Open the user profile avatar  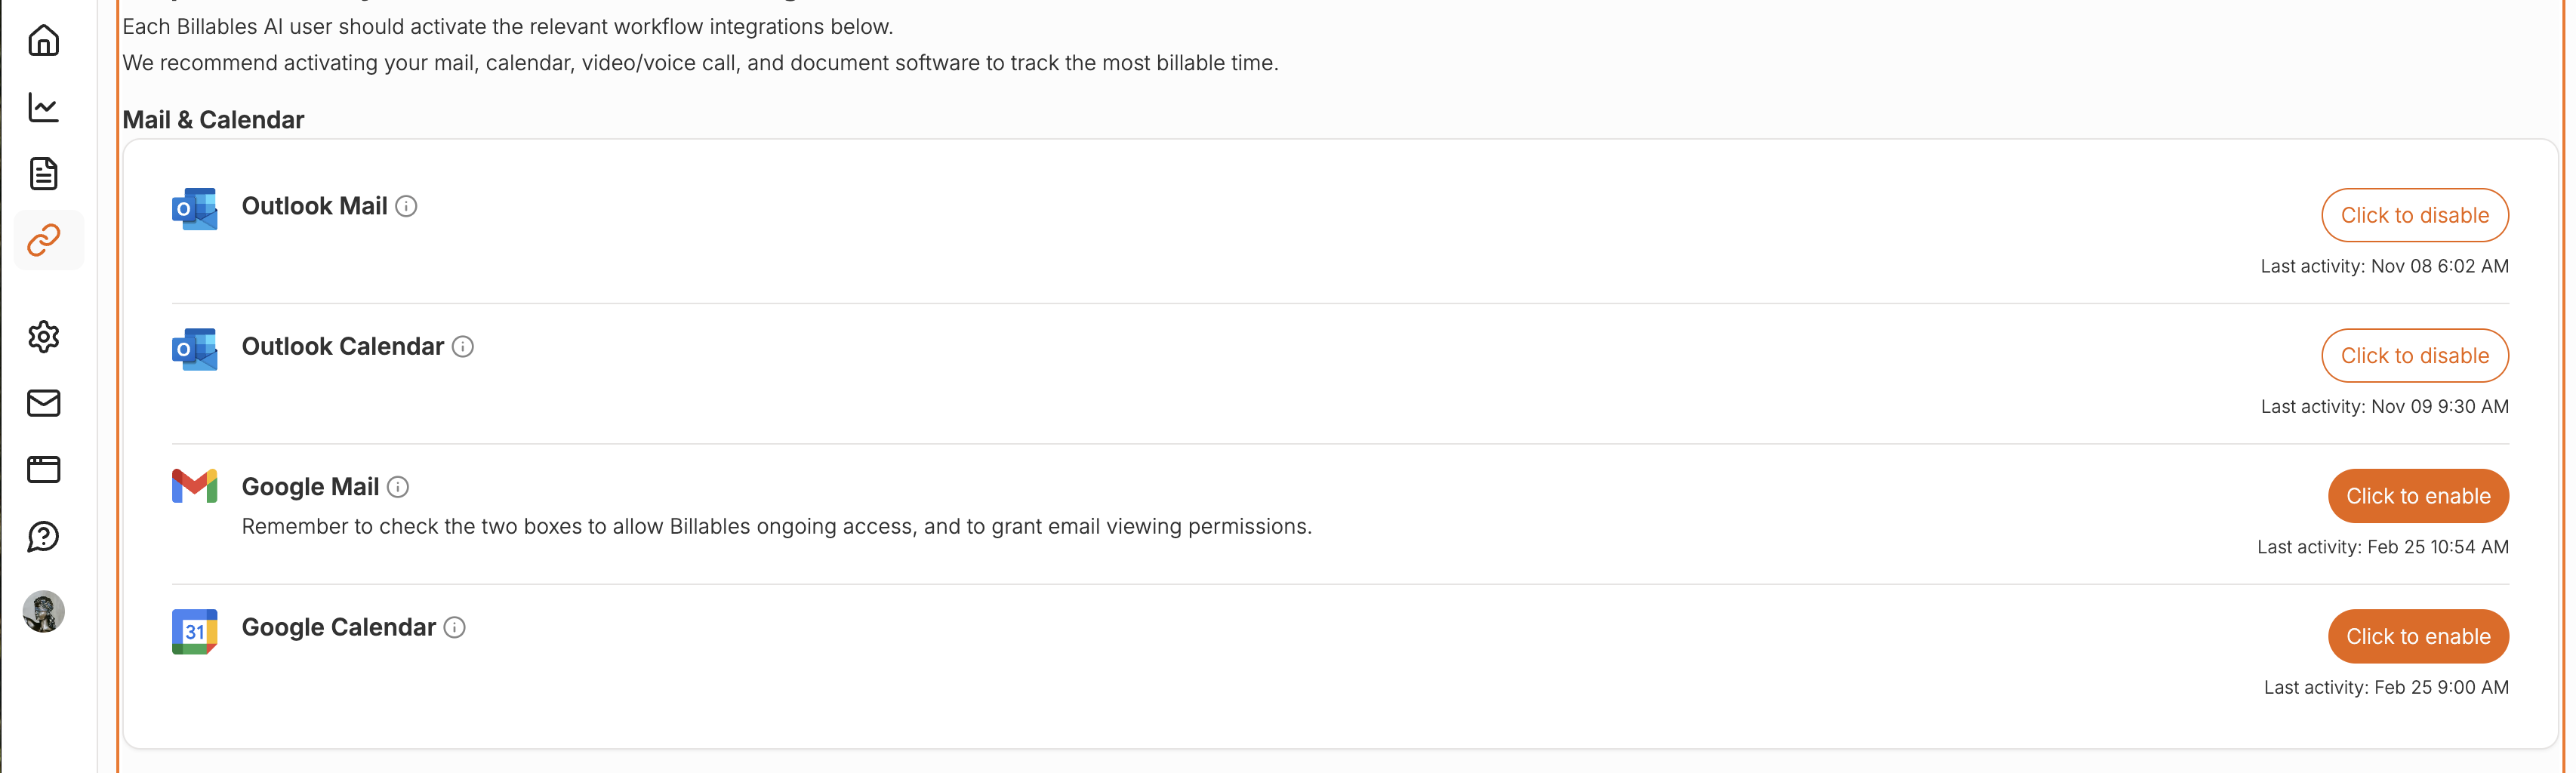[x=44, y=611]
